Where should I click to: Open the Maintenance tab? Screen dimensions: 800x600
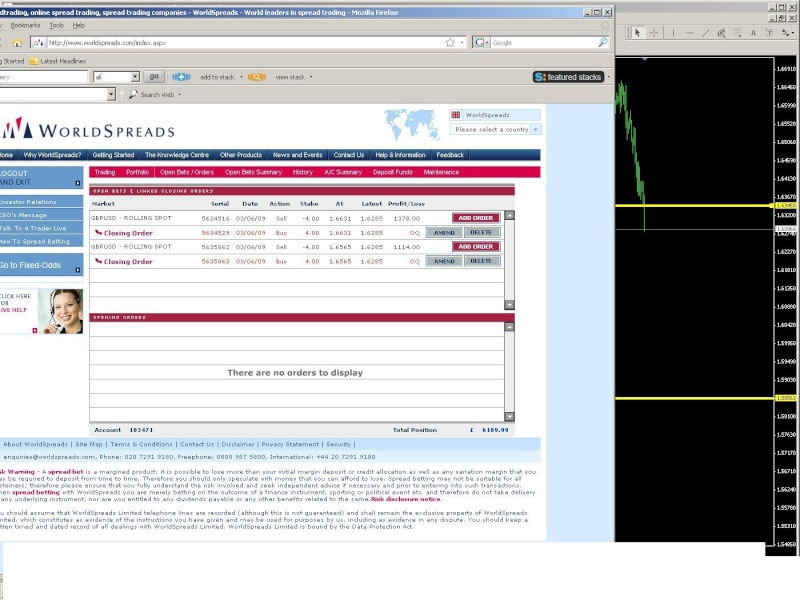(x=441, y=172)
